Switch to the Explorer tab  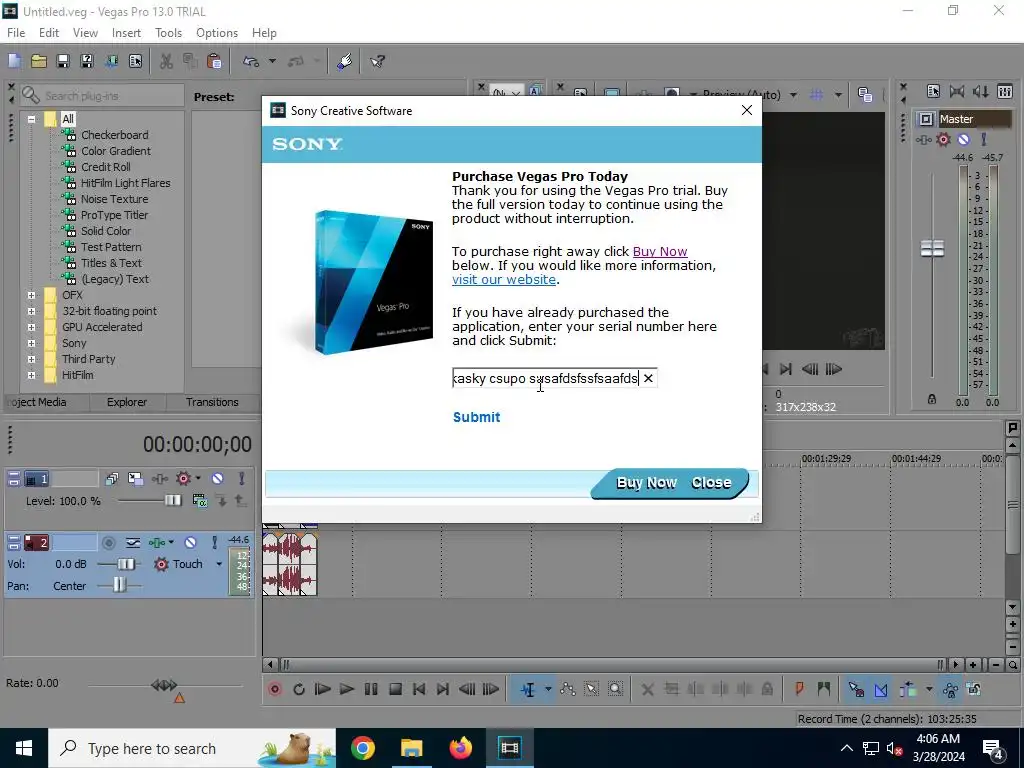(127, 402)
